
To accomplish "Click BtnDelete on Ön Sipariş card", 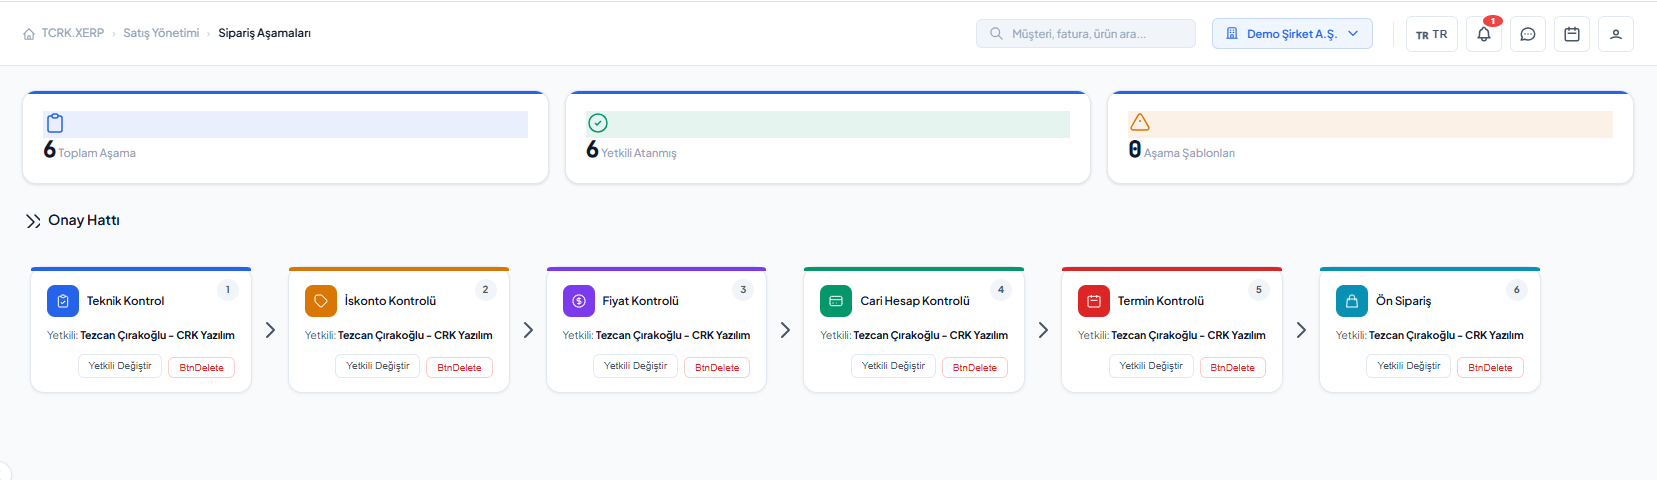I will click(1490, 368).
